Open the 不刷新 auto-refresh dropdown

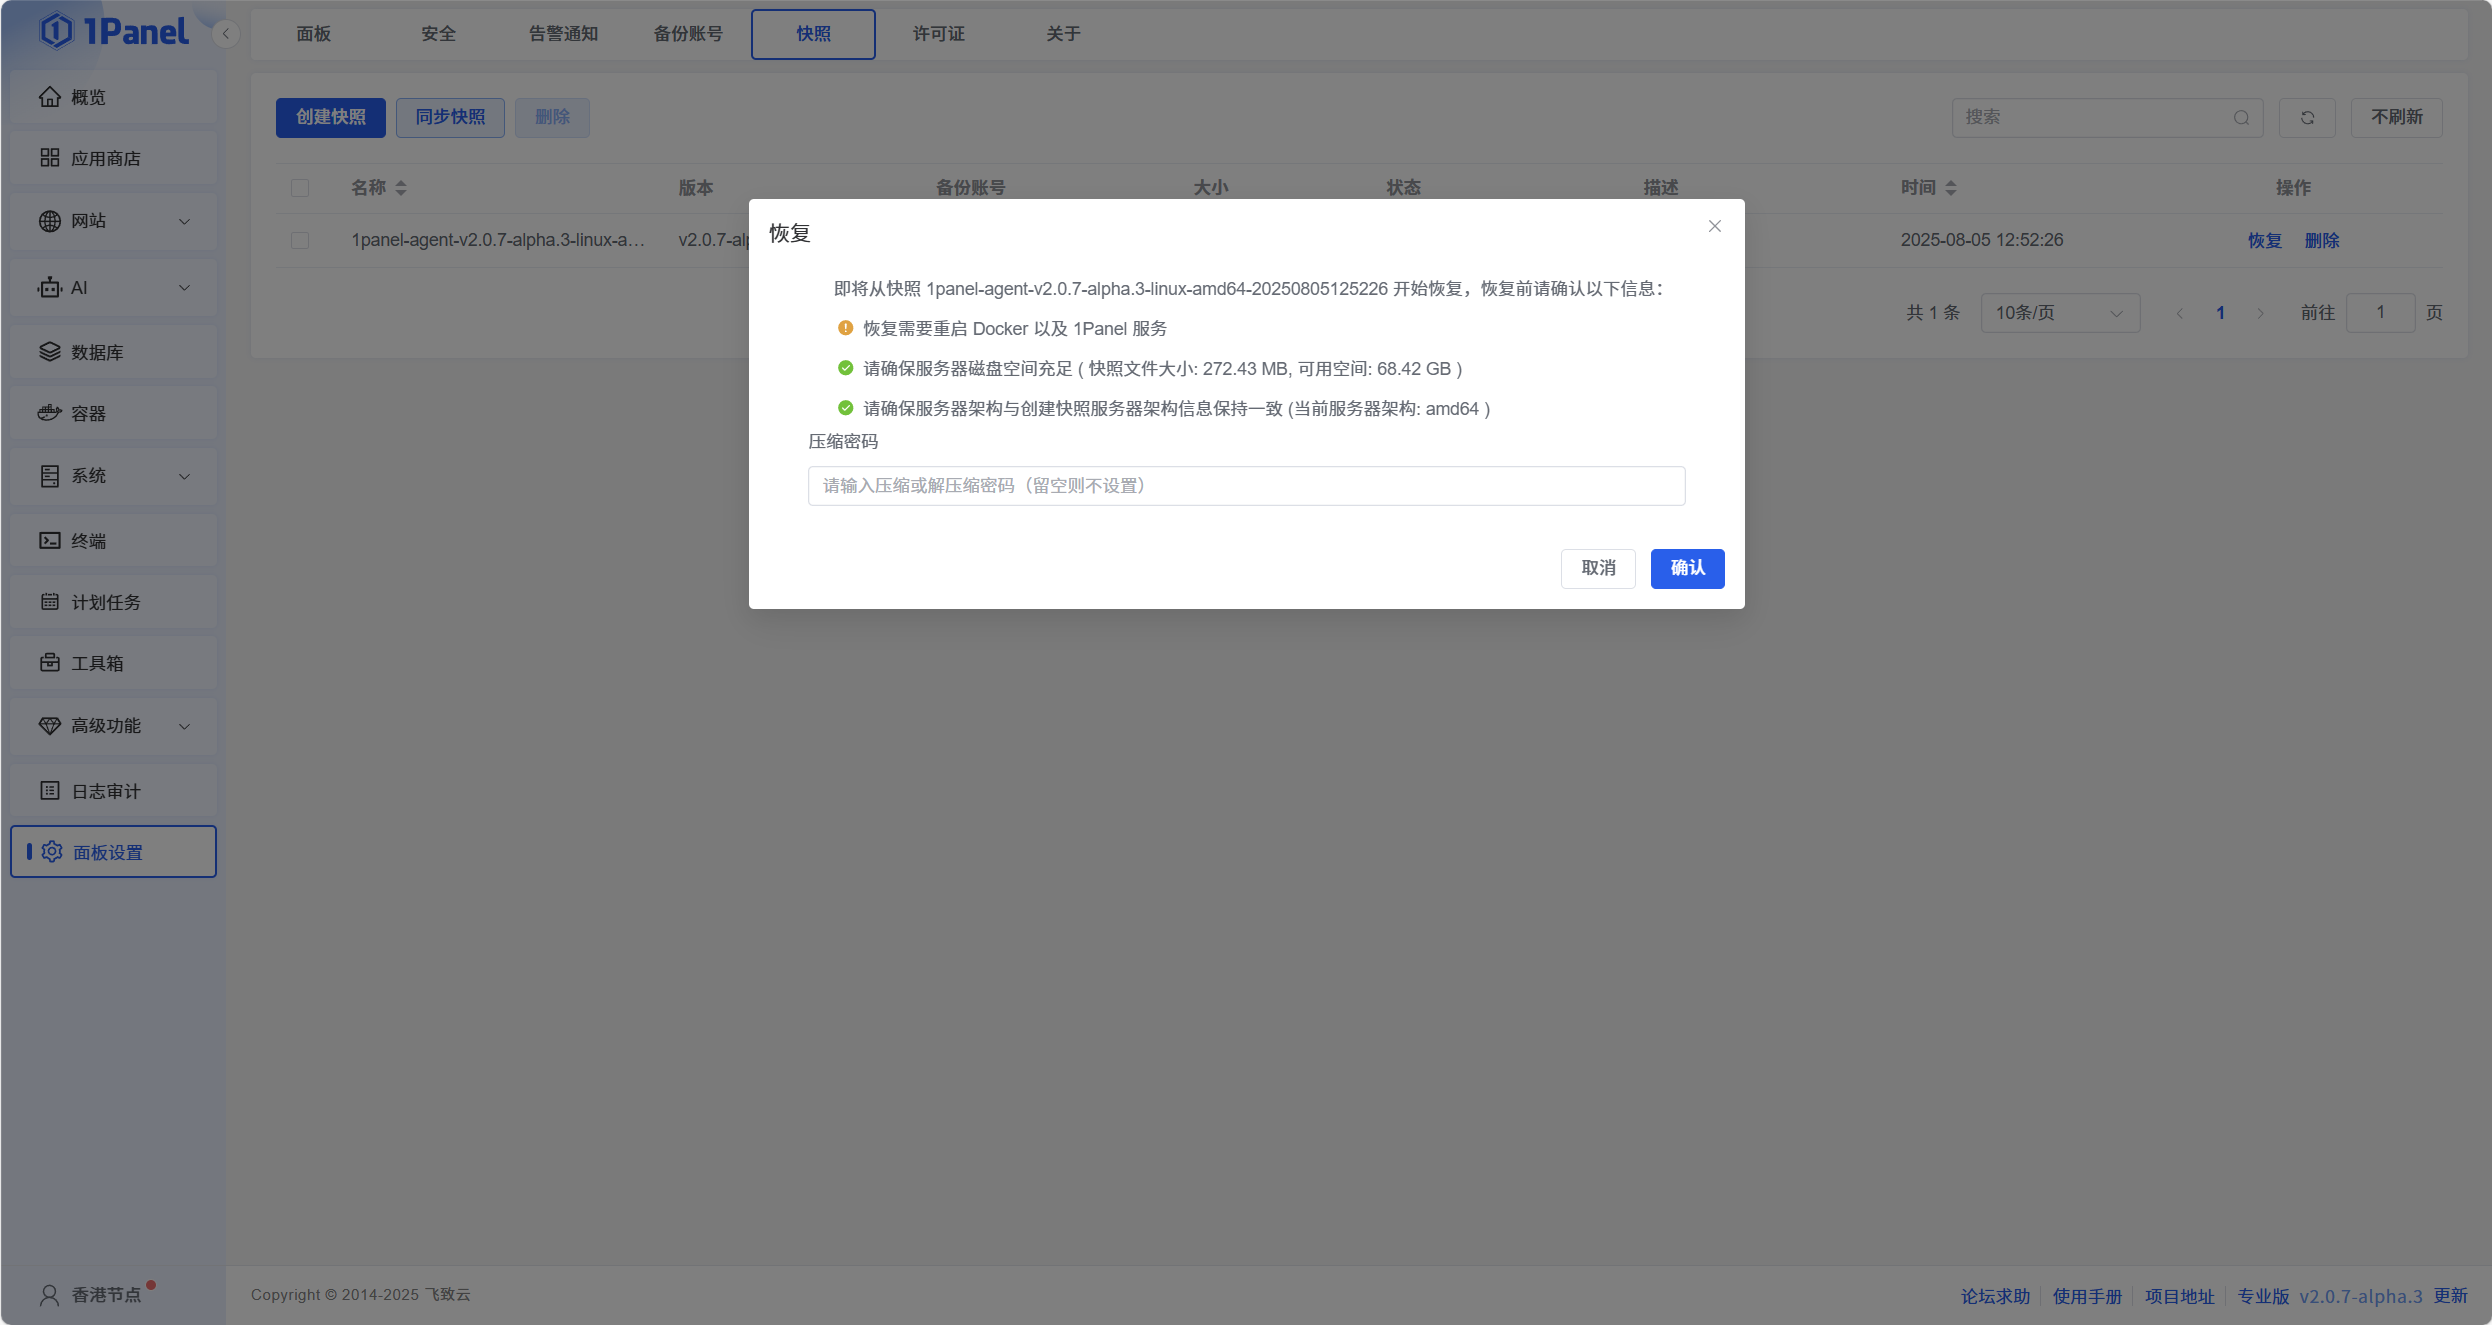click(2396, 118)
